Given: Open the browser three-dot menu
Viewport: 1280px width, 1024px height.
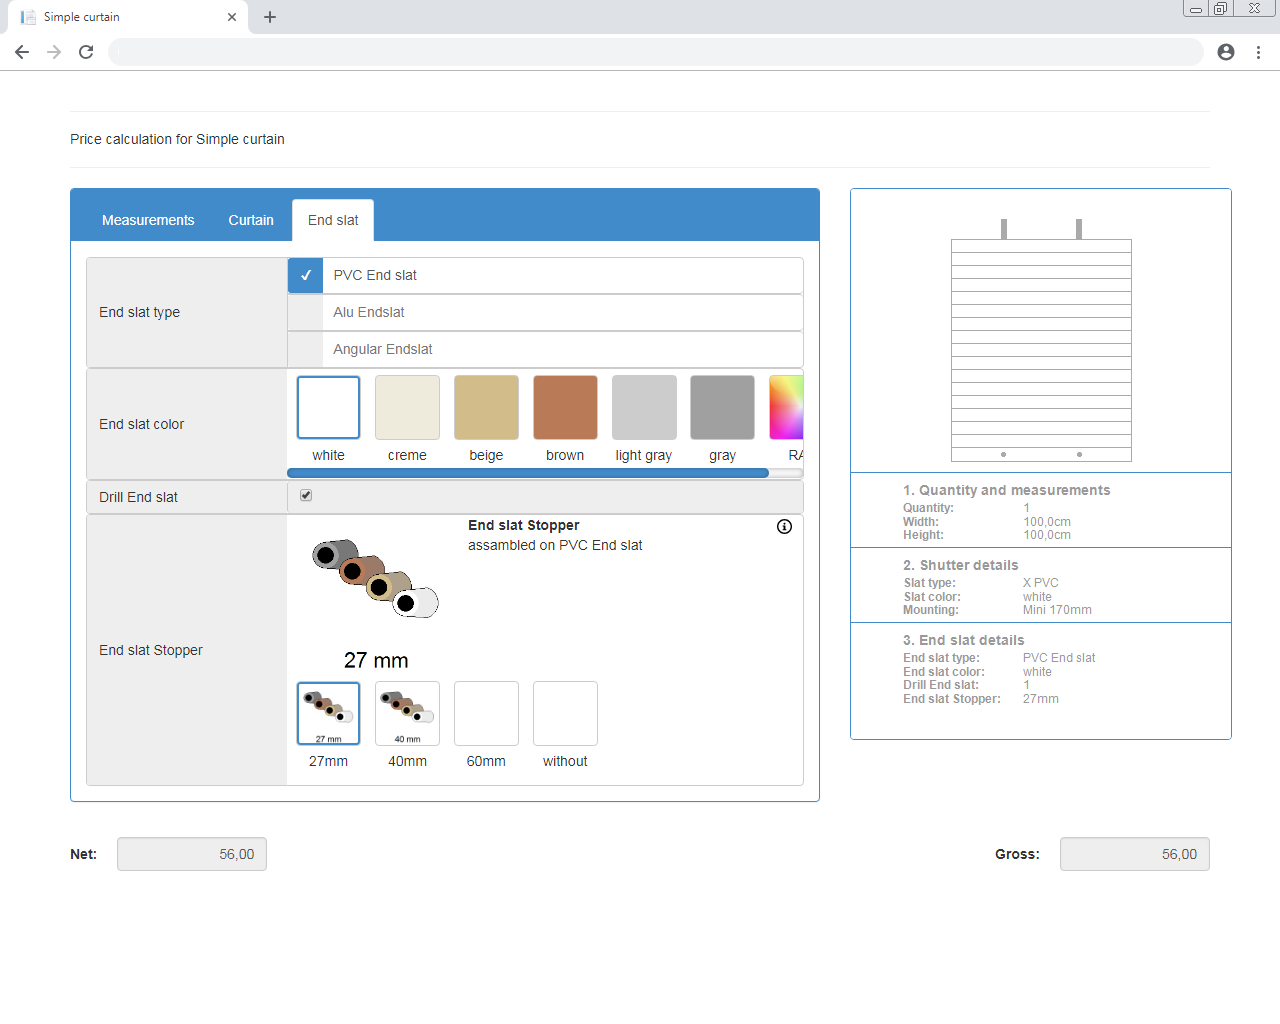Looking at the screenshot, I should [x=1258, y=52].
